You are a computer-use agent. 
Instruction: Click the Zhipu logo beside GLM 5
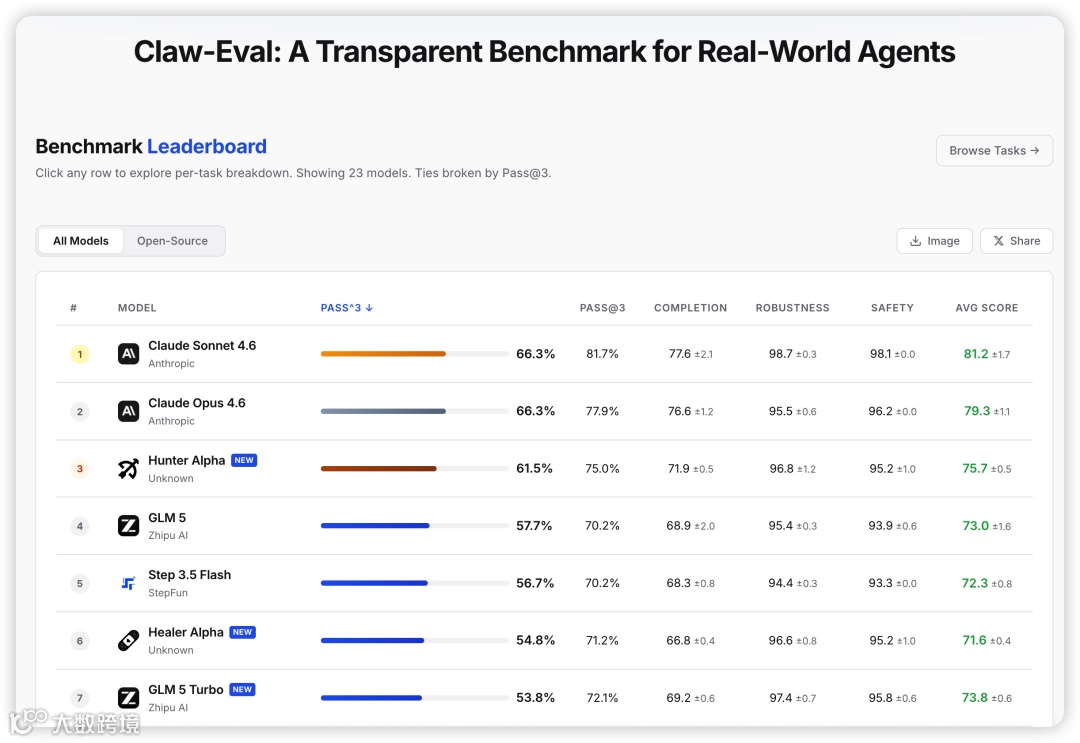(x=128, y=526)
